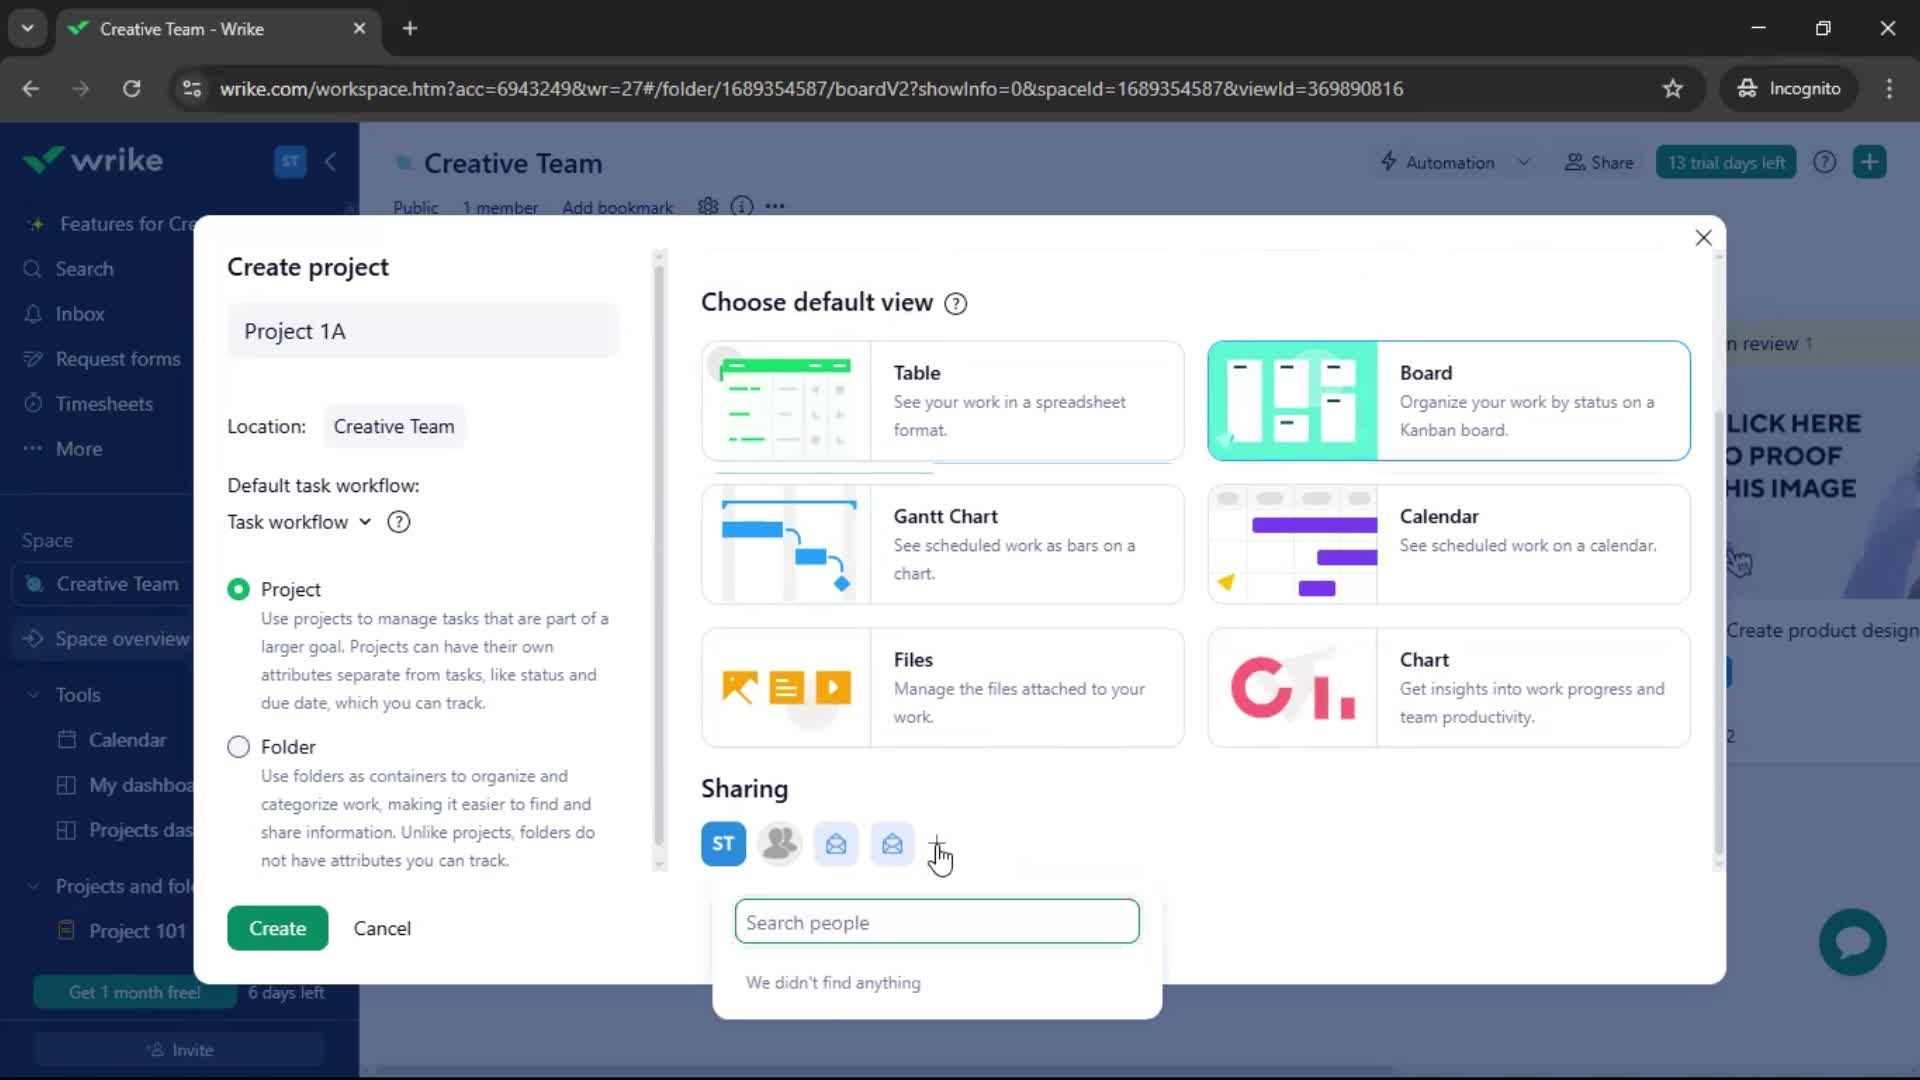Click the 1 member link

(x=500, y=207)
